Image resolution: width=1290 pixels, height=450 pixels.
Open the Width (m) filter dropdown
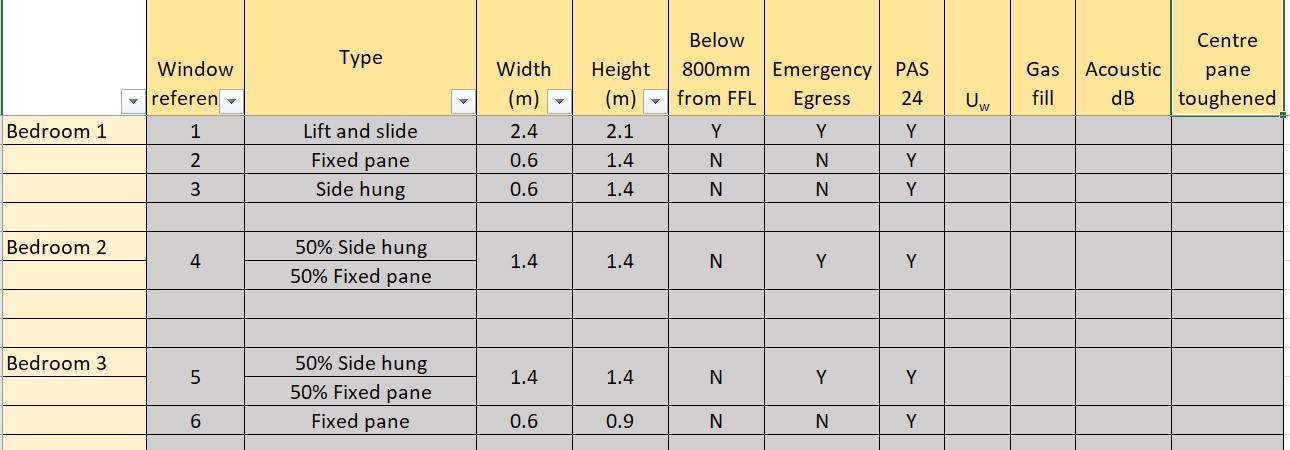(x=558, y=101)
